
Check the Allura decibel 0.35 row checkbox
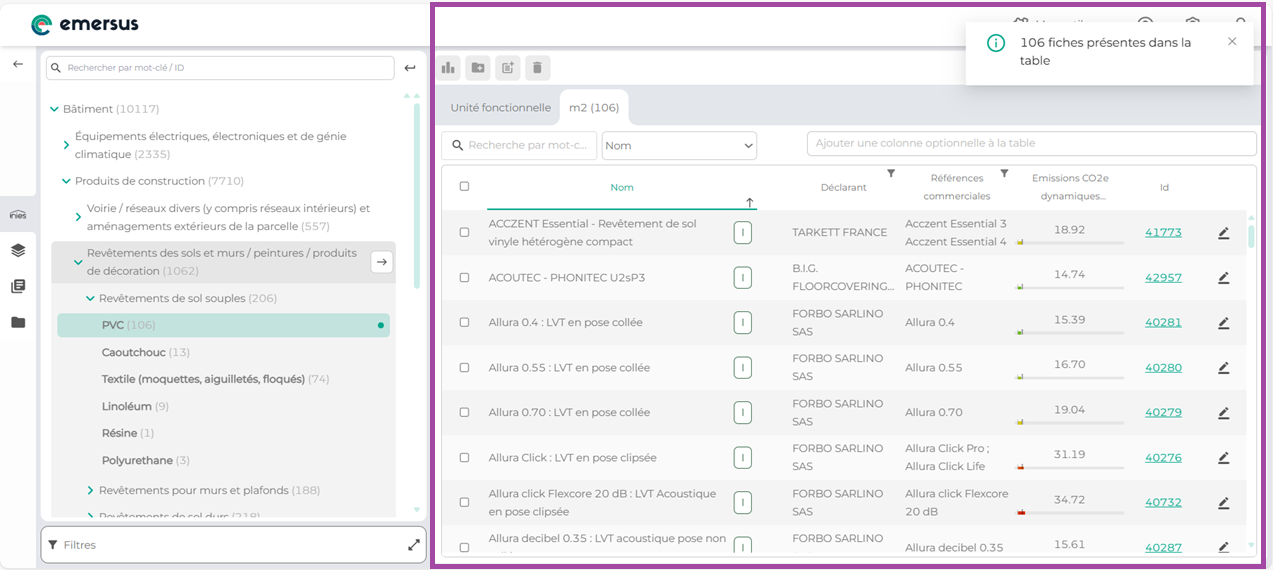click(x=464, y=547)
